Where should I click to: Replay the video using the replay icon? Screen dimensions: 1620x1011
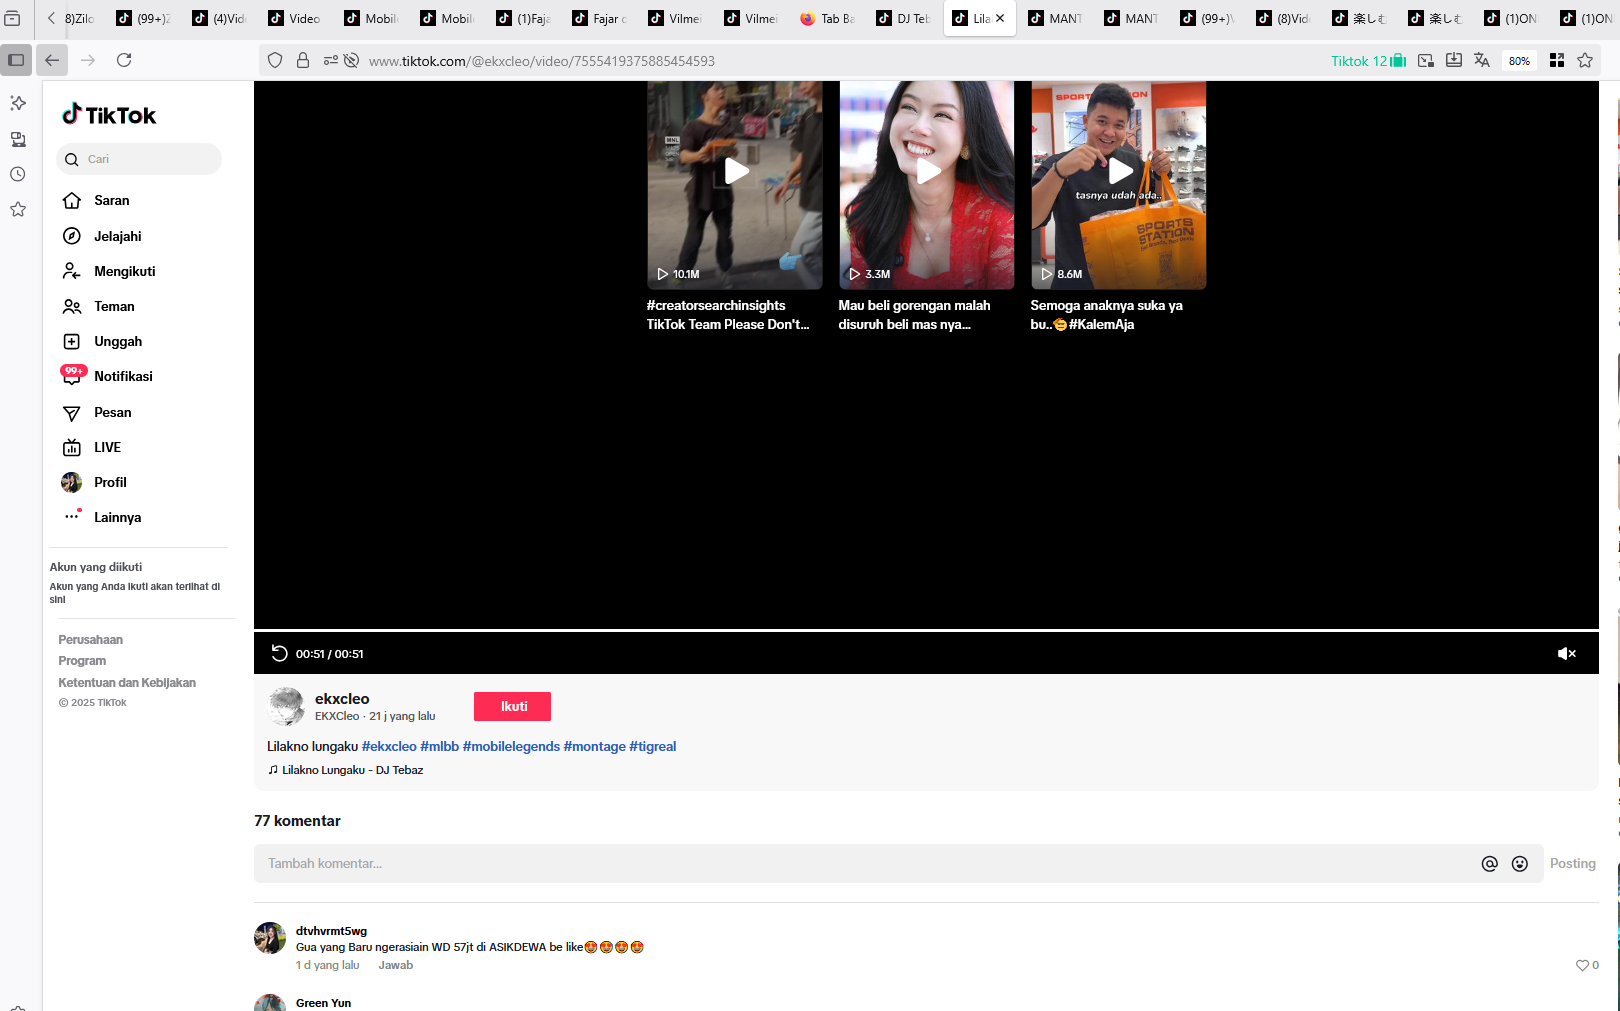click(279, 654)
